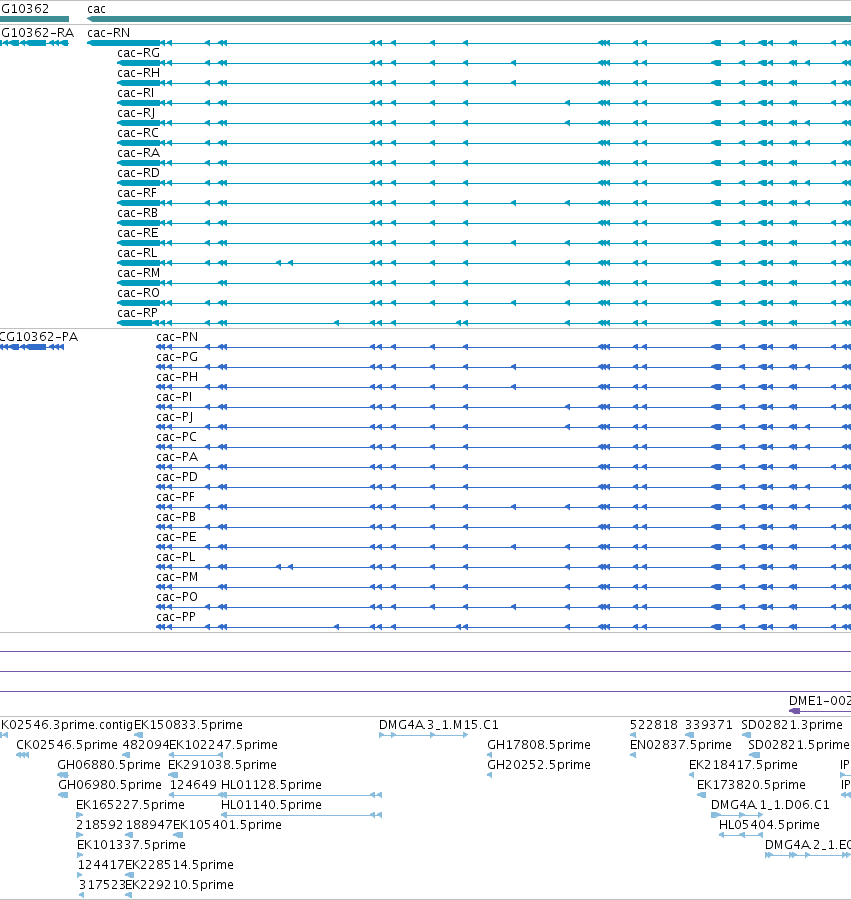Choose the cac-RD transcript
This screenshot has height=900, width=851.
tap(138, 173)
